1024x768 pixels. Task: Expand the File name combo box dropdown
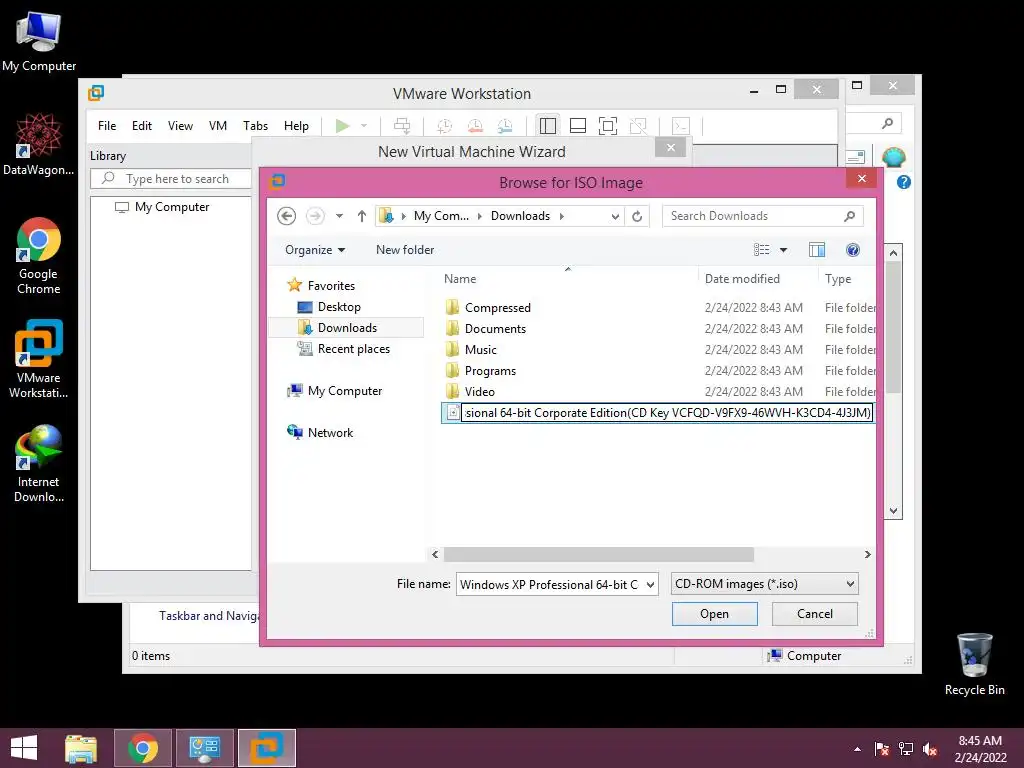(650, 584)
